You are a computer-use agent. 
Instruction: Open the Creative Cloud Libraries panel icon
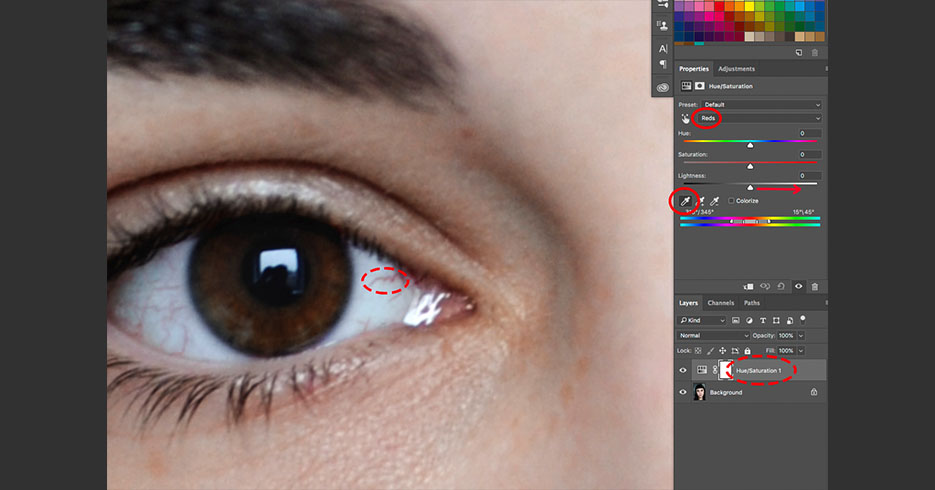[x=662, y=88]
